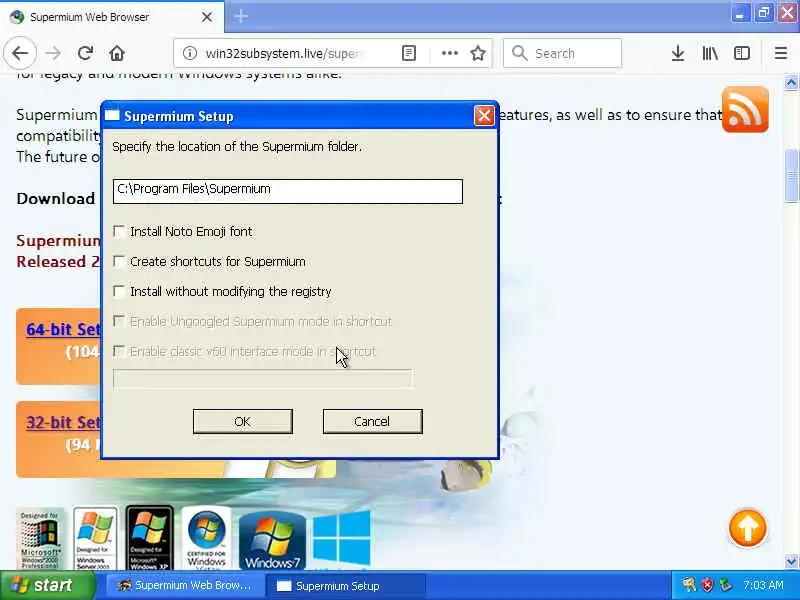Tick Install without modifying the registry
Screen dimensions: 800x600
pos(119,291)
